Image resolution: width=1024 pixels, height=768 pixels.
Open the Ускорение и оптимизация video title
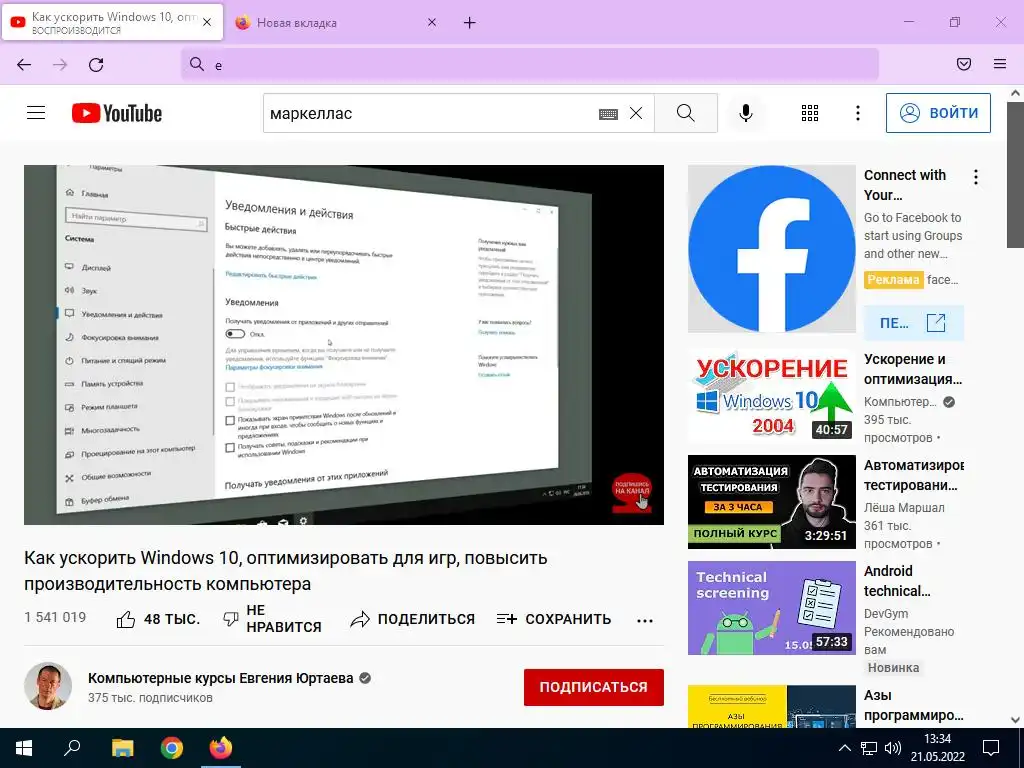point(913,369)
